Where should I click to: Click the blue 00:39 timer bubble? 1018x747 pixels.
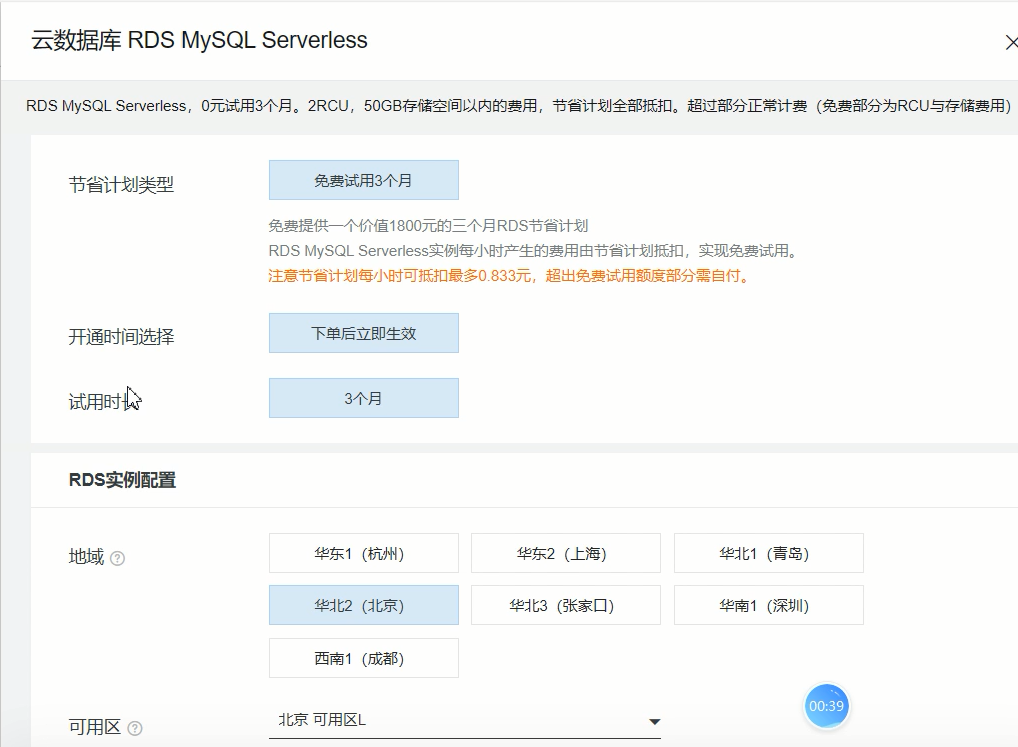(x=826, y=706)
